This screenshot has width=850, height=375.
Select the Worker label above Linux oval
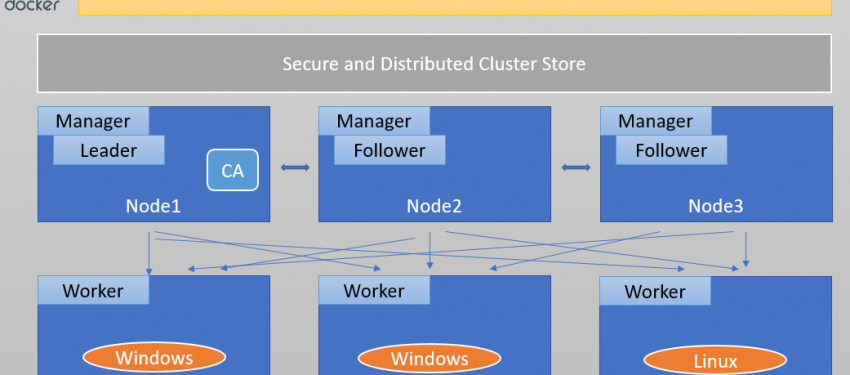(655, 291)
